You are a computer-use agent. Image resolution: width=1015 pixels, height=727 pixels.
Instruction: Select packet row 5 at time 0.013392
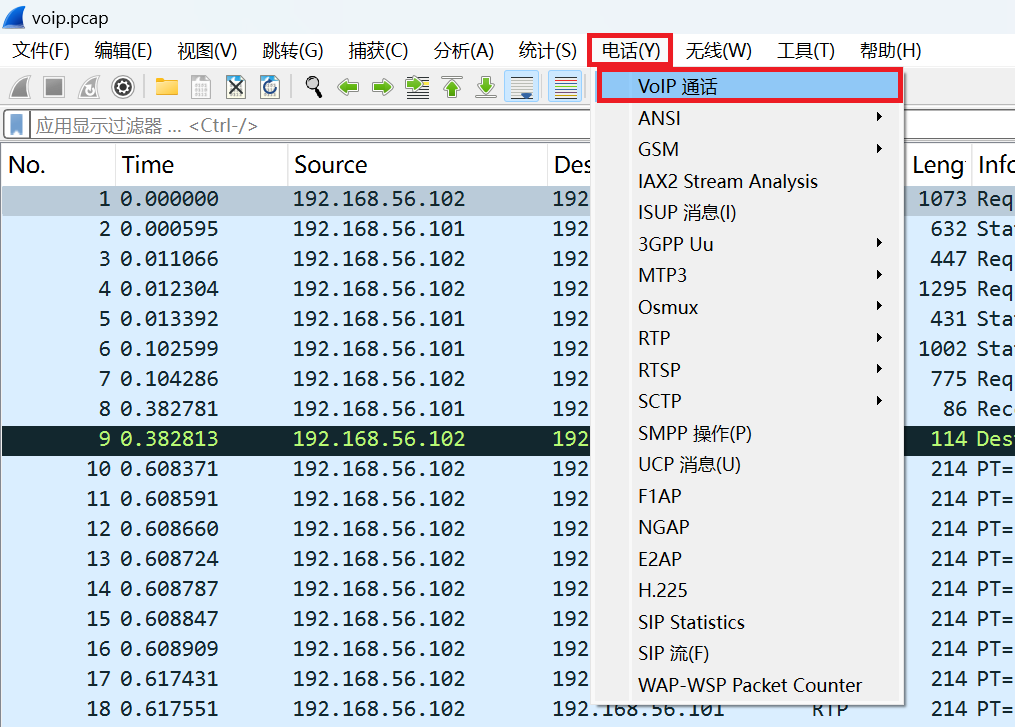coord(296,319)
